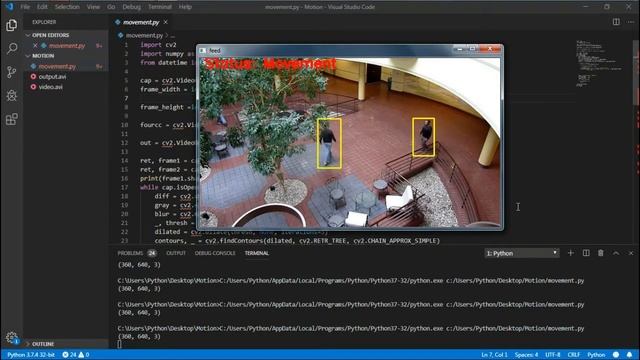The image size is (640, 360).
Task: Open the Explorer view in activity bar
Action: coord(11,25)
